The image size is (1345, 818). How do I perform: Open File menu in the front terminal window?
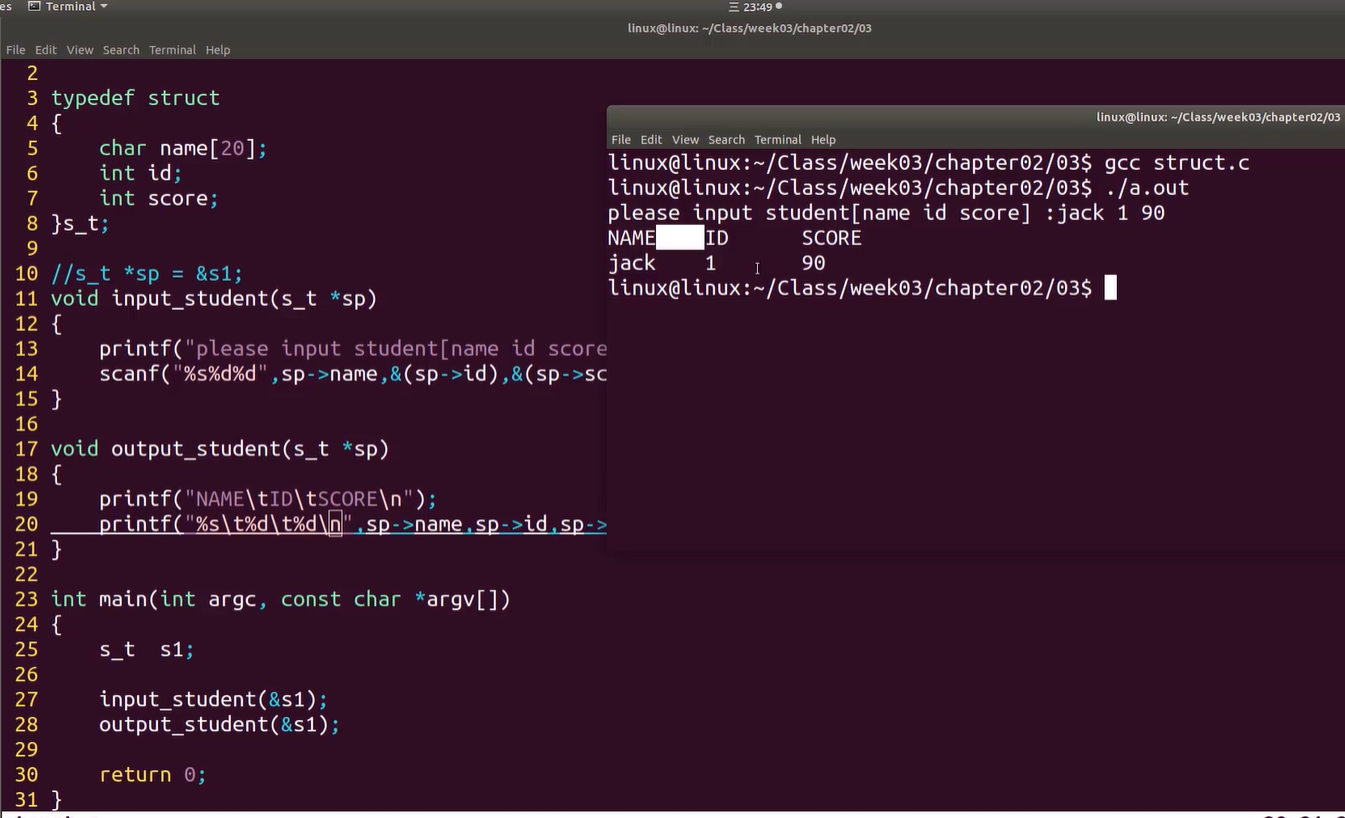click(x=621, y=140)
